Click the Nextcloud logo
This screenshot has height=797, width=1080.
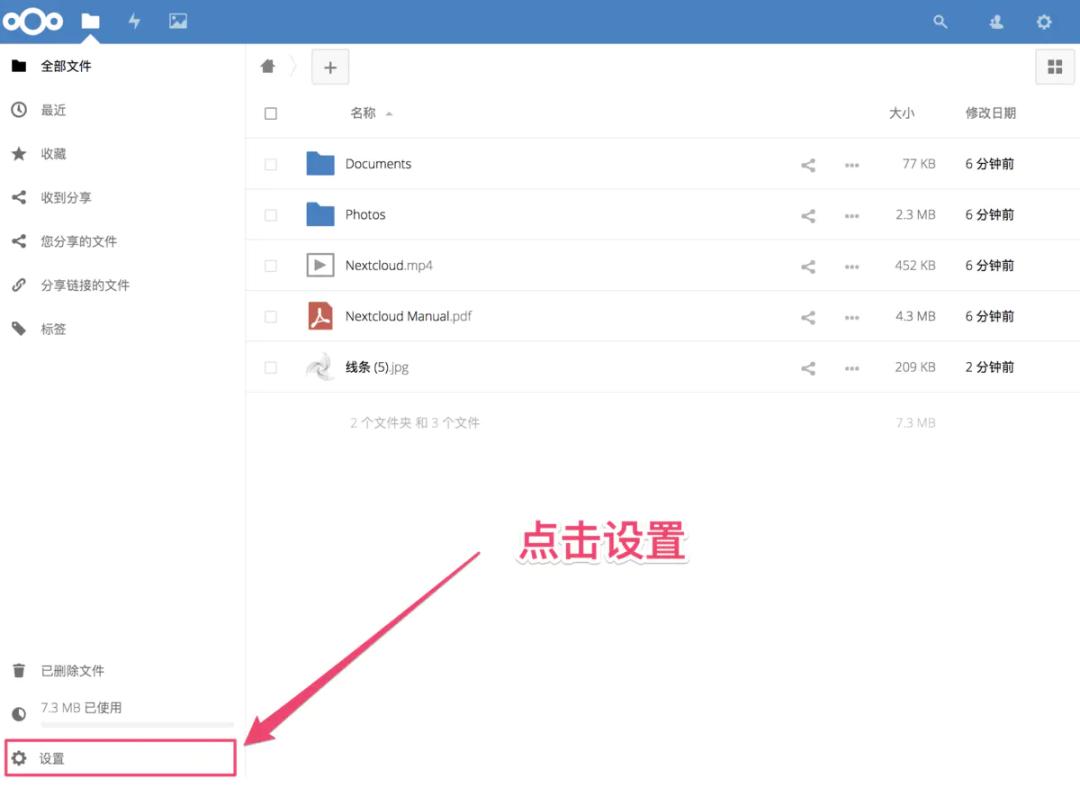click(x=33, y=21)
